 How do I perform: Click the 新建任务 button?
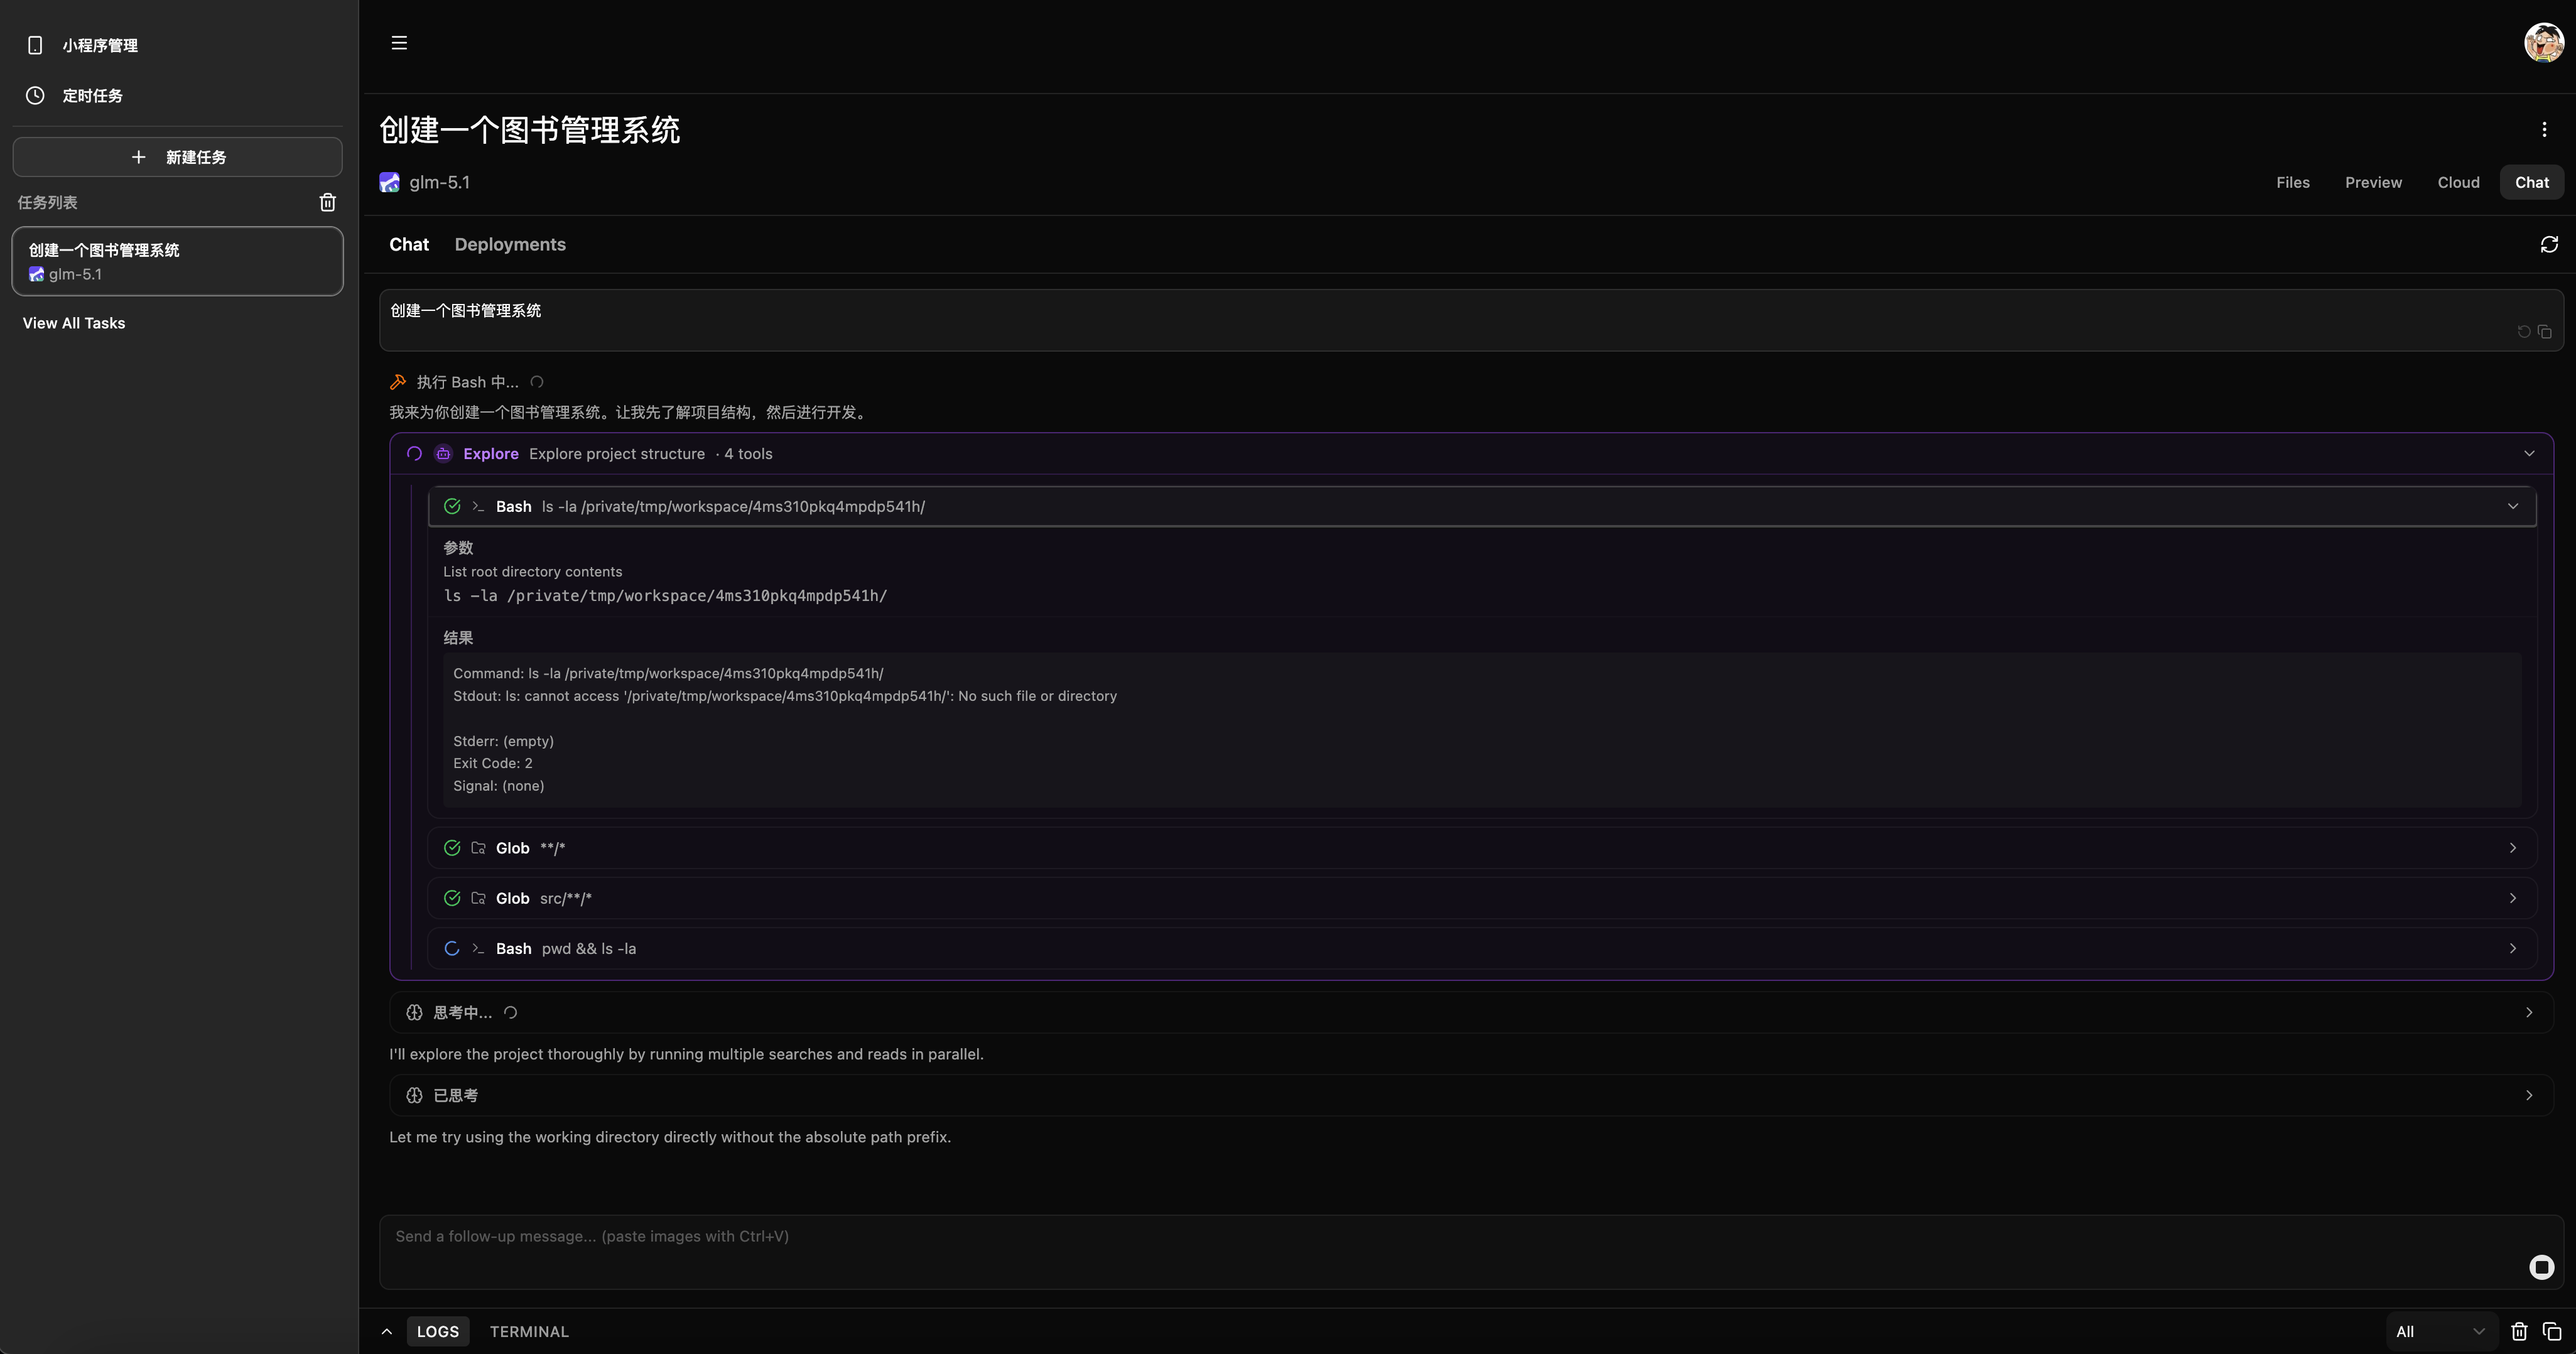pos(178,157)
